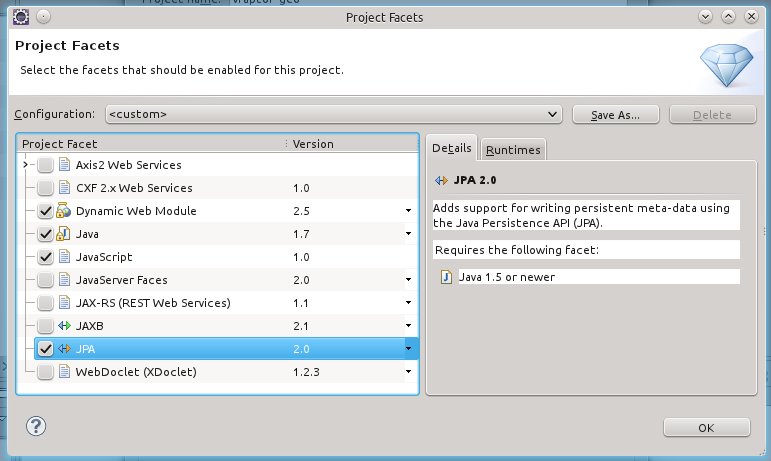Click the JPA 2.0 icon in Details

coord(441,180)
